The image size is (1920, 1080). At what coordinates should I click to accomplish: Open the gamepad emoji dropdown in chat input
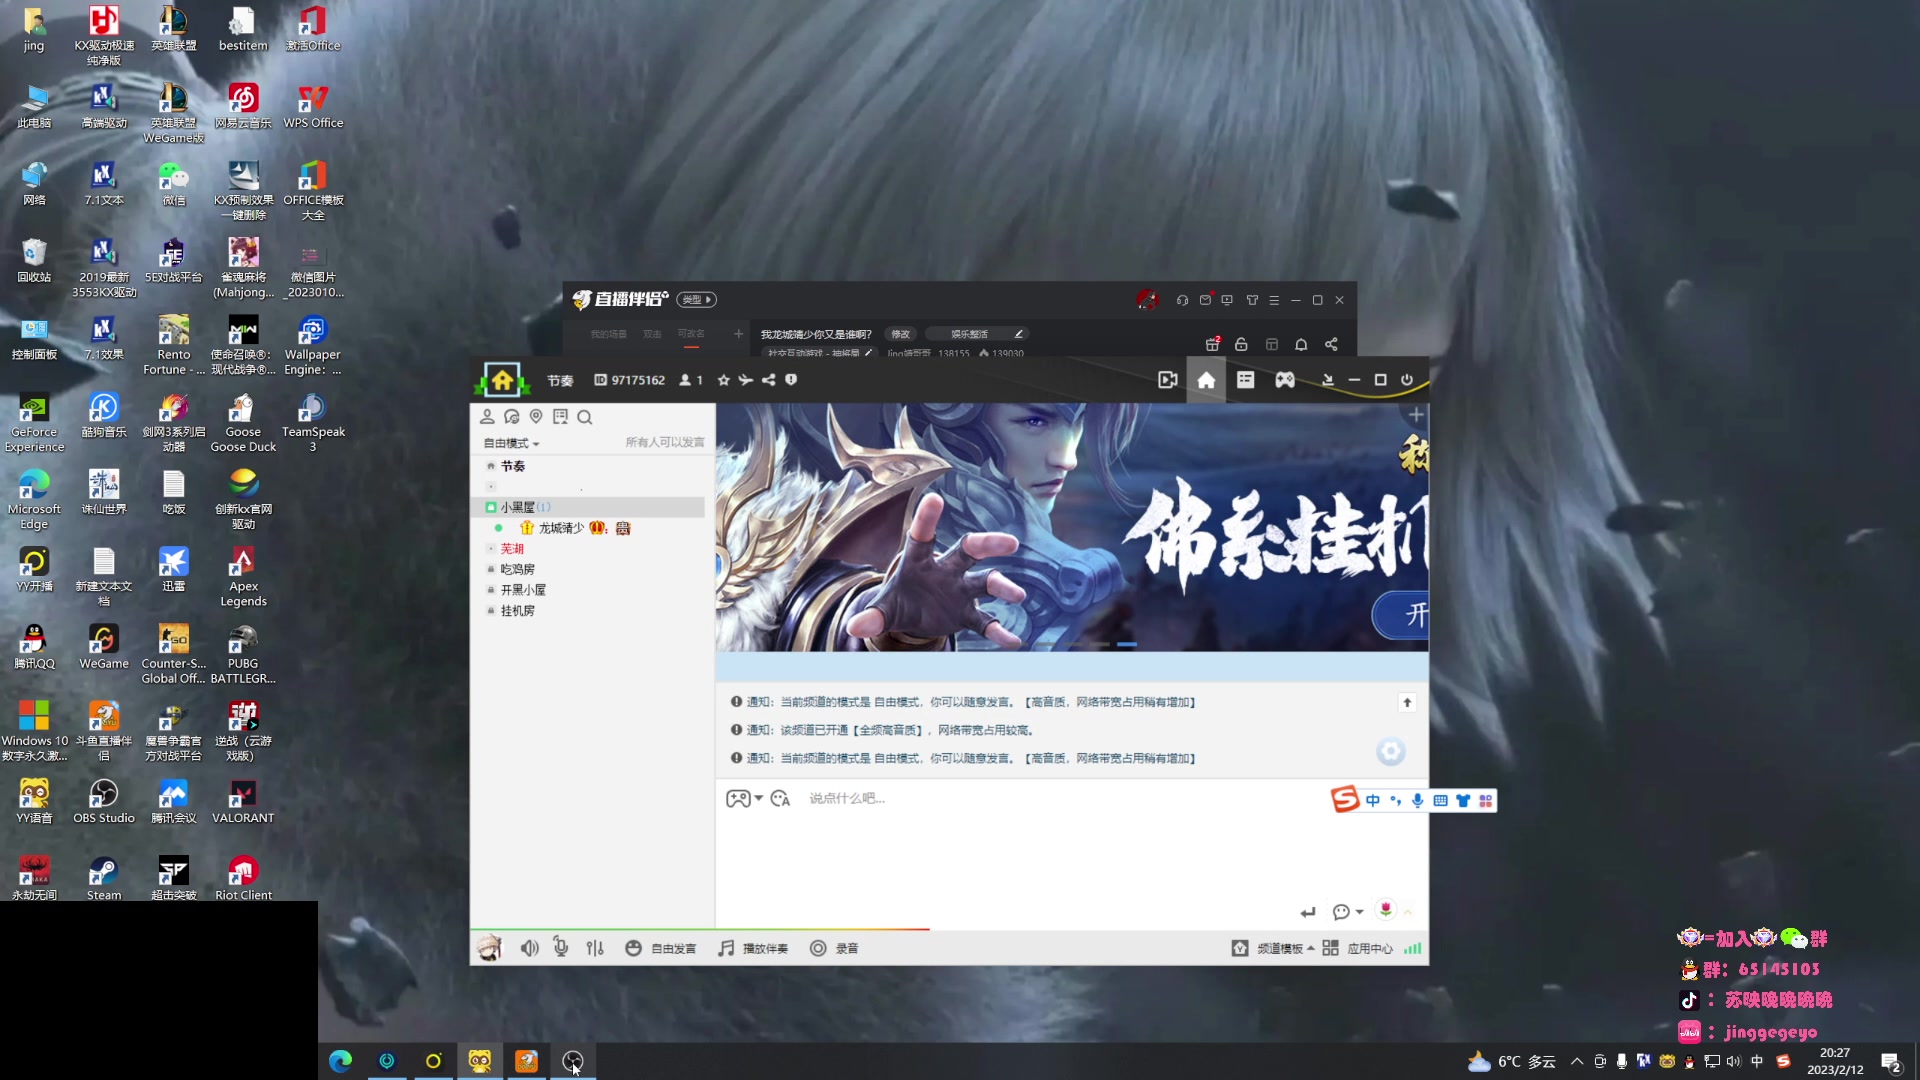[x=744, y=798]
